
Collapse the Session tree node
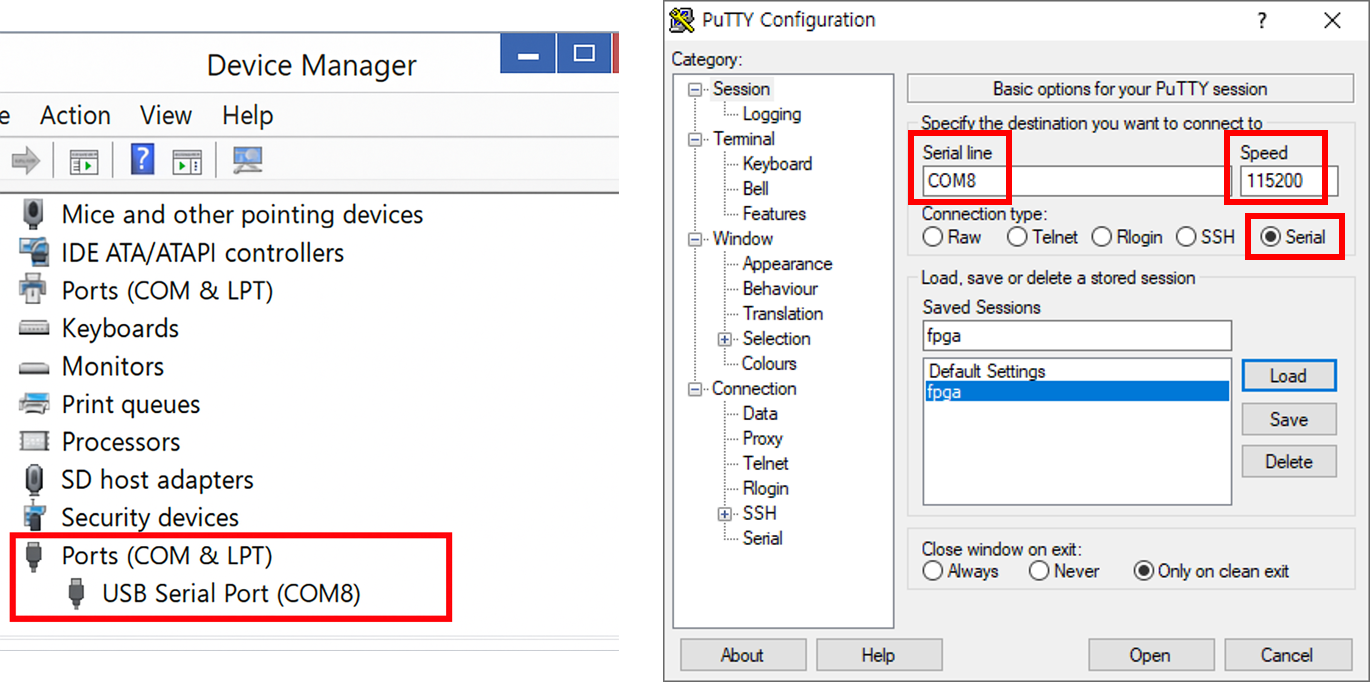(695, 89)
